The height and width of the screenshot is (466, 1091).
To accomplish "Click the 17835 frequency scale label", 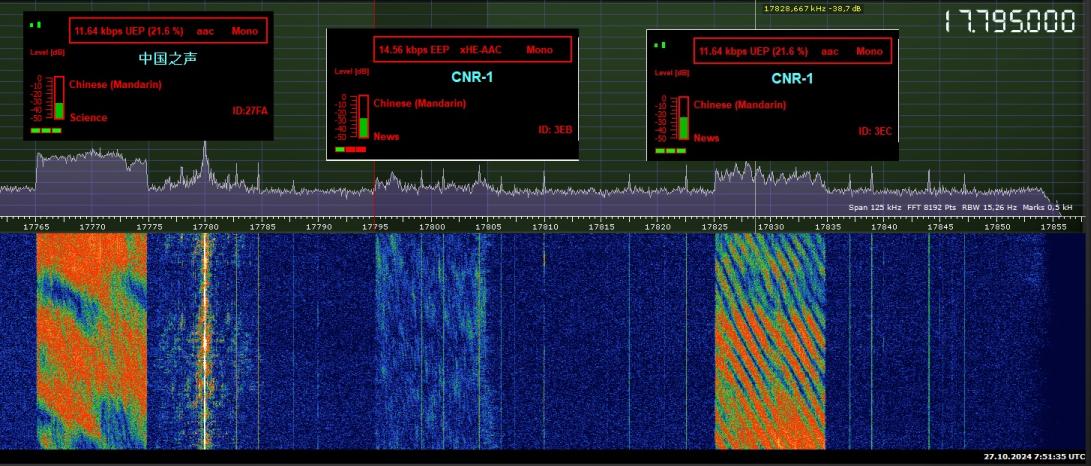I will (828, 227).
